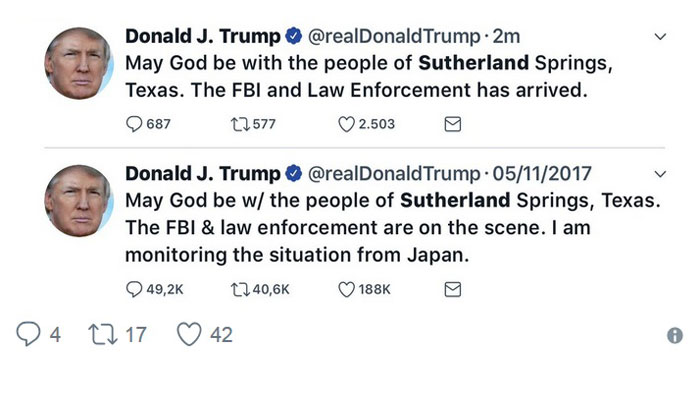
Task: Send first tweet via direct message envelope
Action: [453, 124]
